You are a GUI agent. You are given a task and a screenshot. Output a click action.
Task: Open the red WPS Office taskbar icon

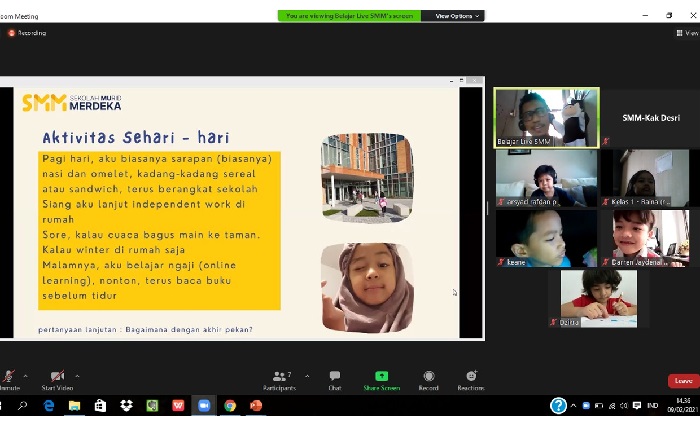coord(178,405)
